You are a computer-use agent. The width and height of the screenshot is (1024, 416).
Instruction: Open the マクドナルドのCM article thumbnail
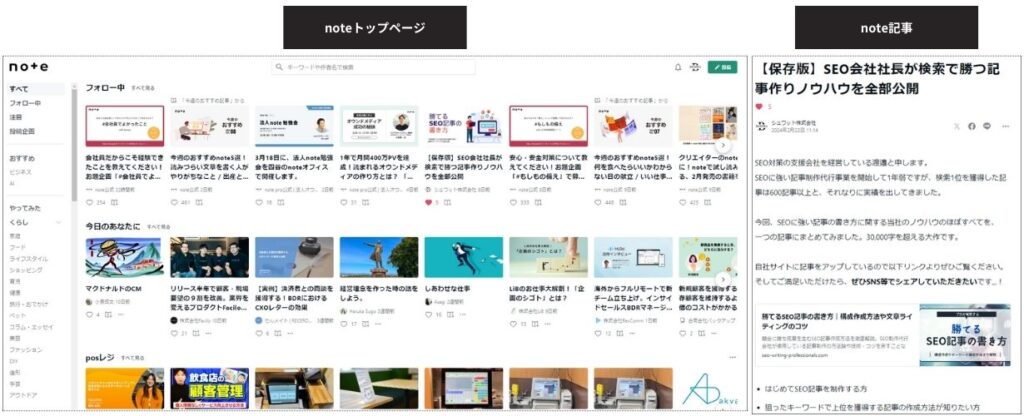(x=124, y=256)
